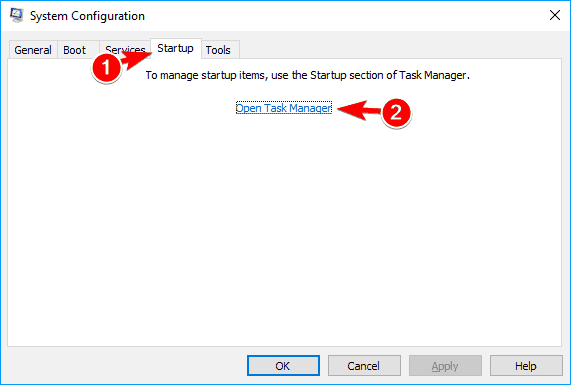Screen dimensions: 571x385
Task: Click the 'To manage startup items' message text
Action: (x=308, y=75)
